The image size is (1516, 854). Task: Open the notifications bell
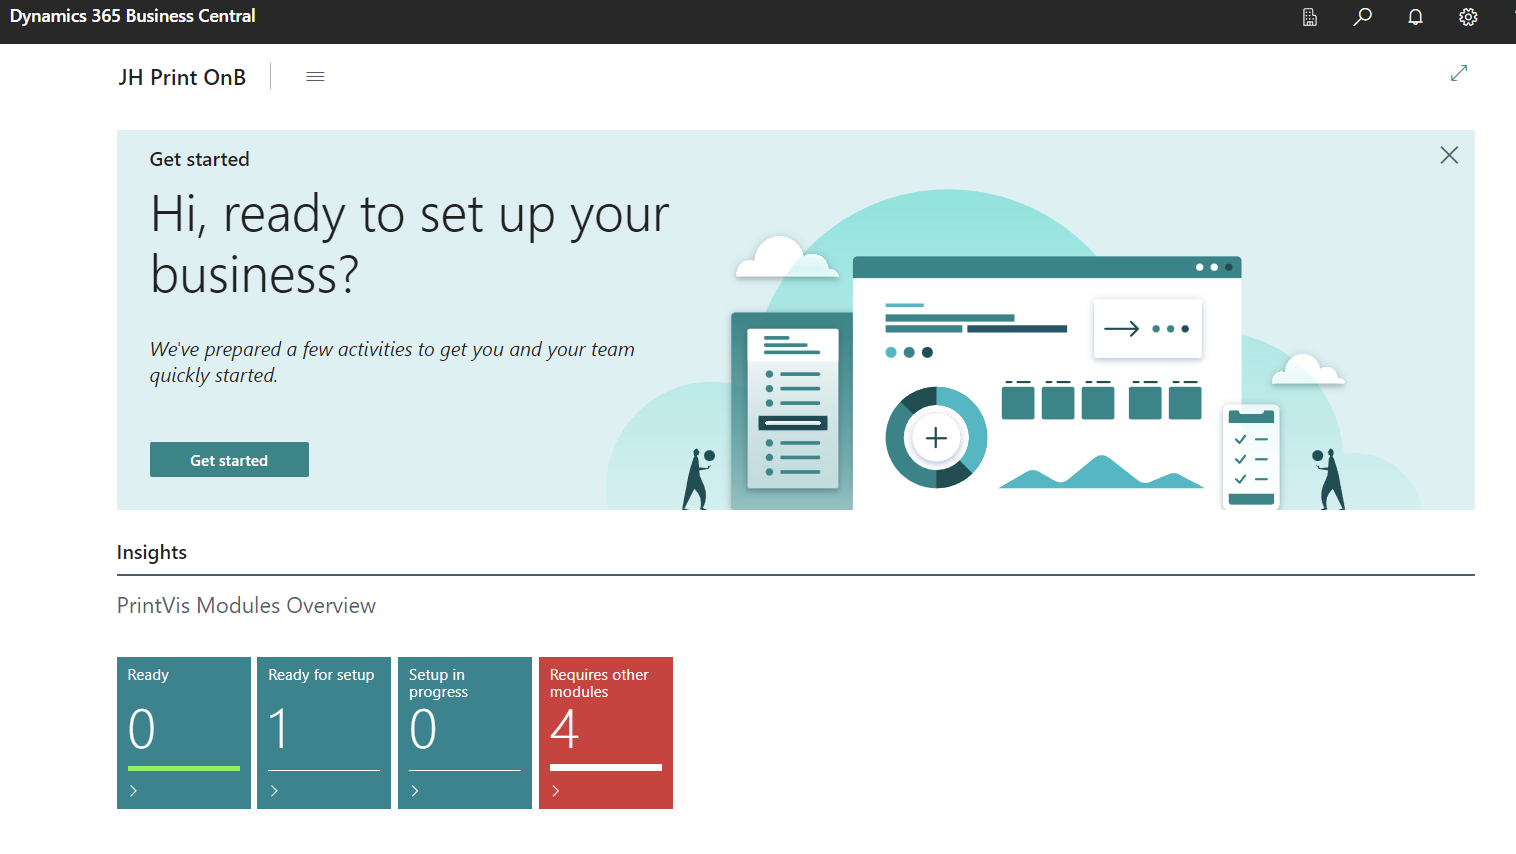pyautogui.click(x=1415, y=17)
